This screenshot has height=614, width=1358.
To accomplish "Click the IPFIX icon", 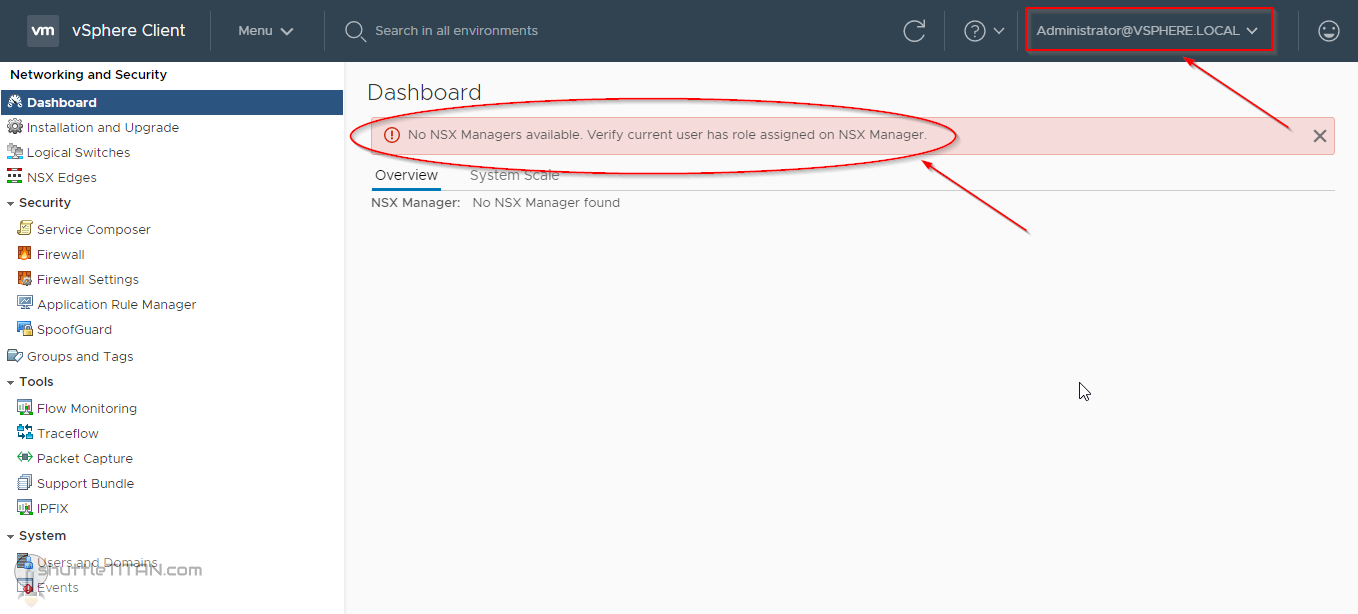I will [25, 508].
